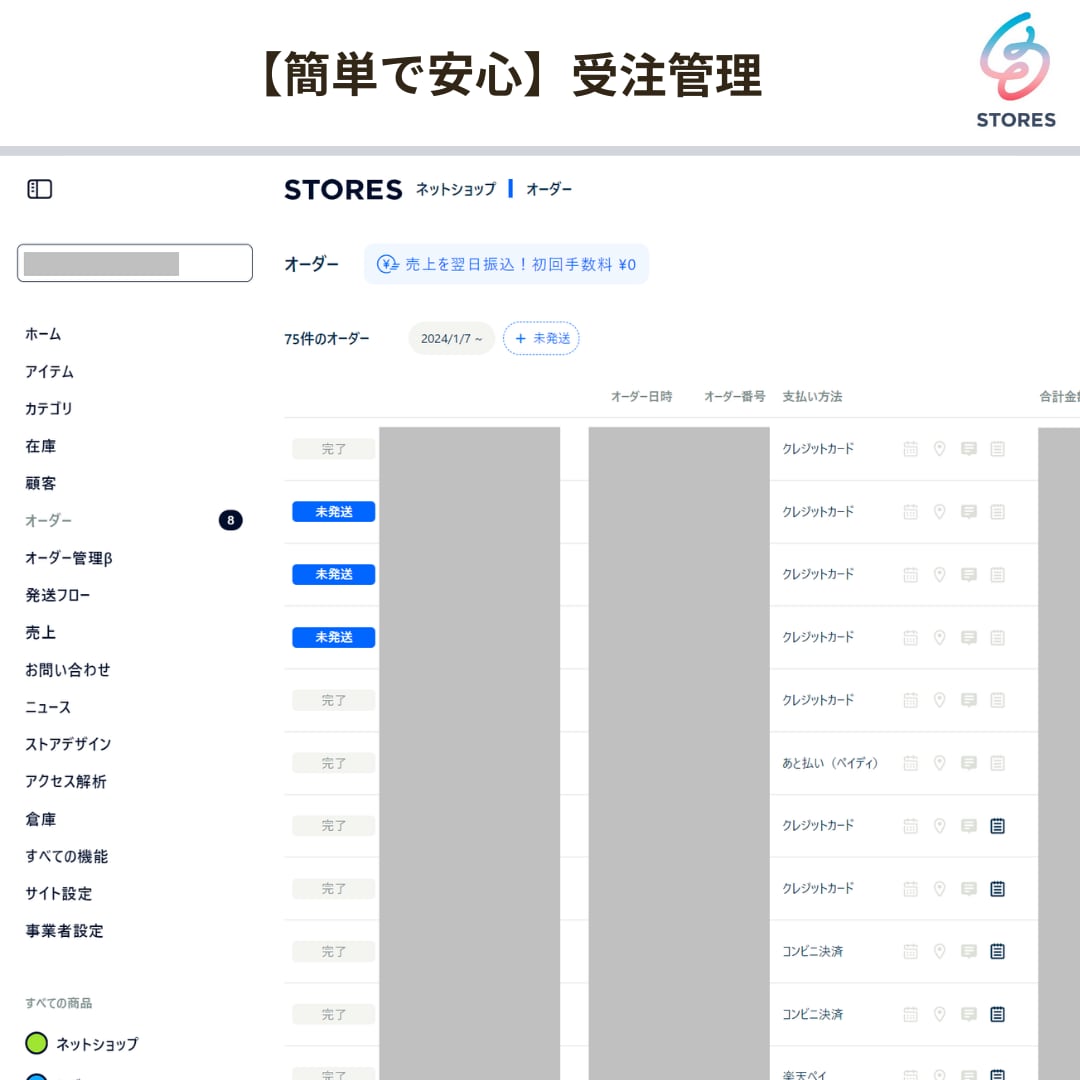The width and height of the screenshot is (1080, 1080).
Task: Click location pin icon in second コンビニ決済 row
Action: click(x=939, y=1014)
